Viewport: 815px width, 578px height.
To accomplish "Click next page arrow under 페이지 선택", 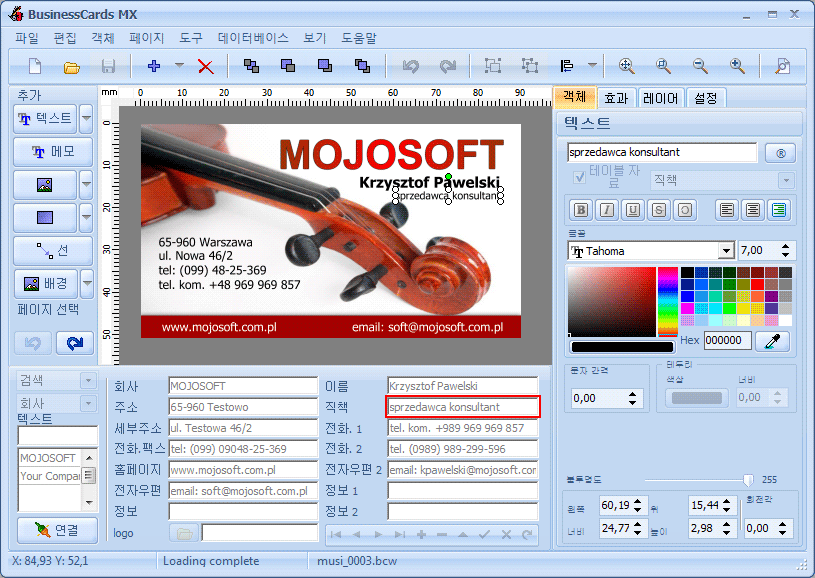I will click(75, 343).
